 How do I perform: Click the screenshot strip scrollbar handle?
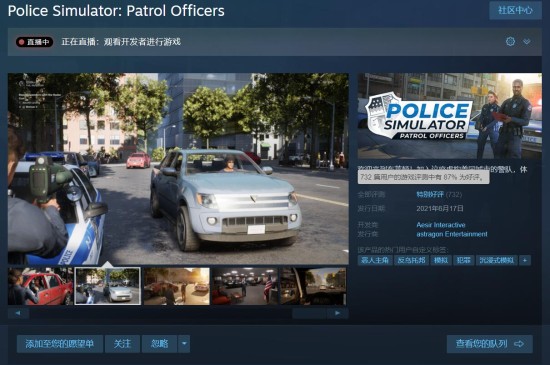(x=309, y=313)
